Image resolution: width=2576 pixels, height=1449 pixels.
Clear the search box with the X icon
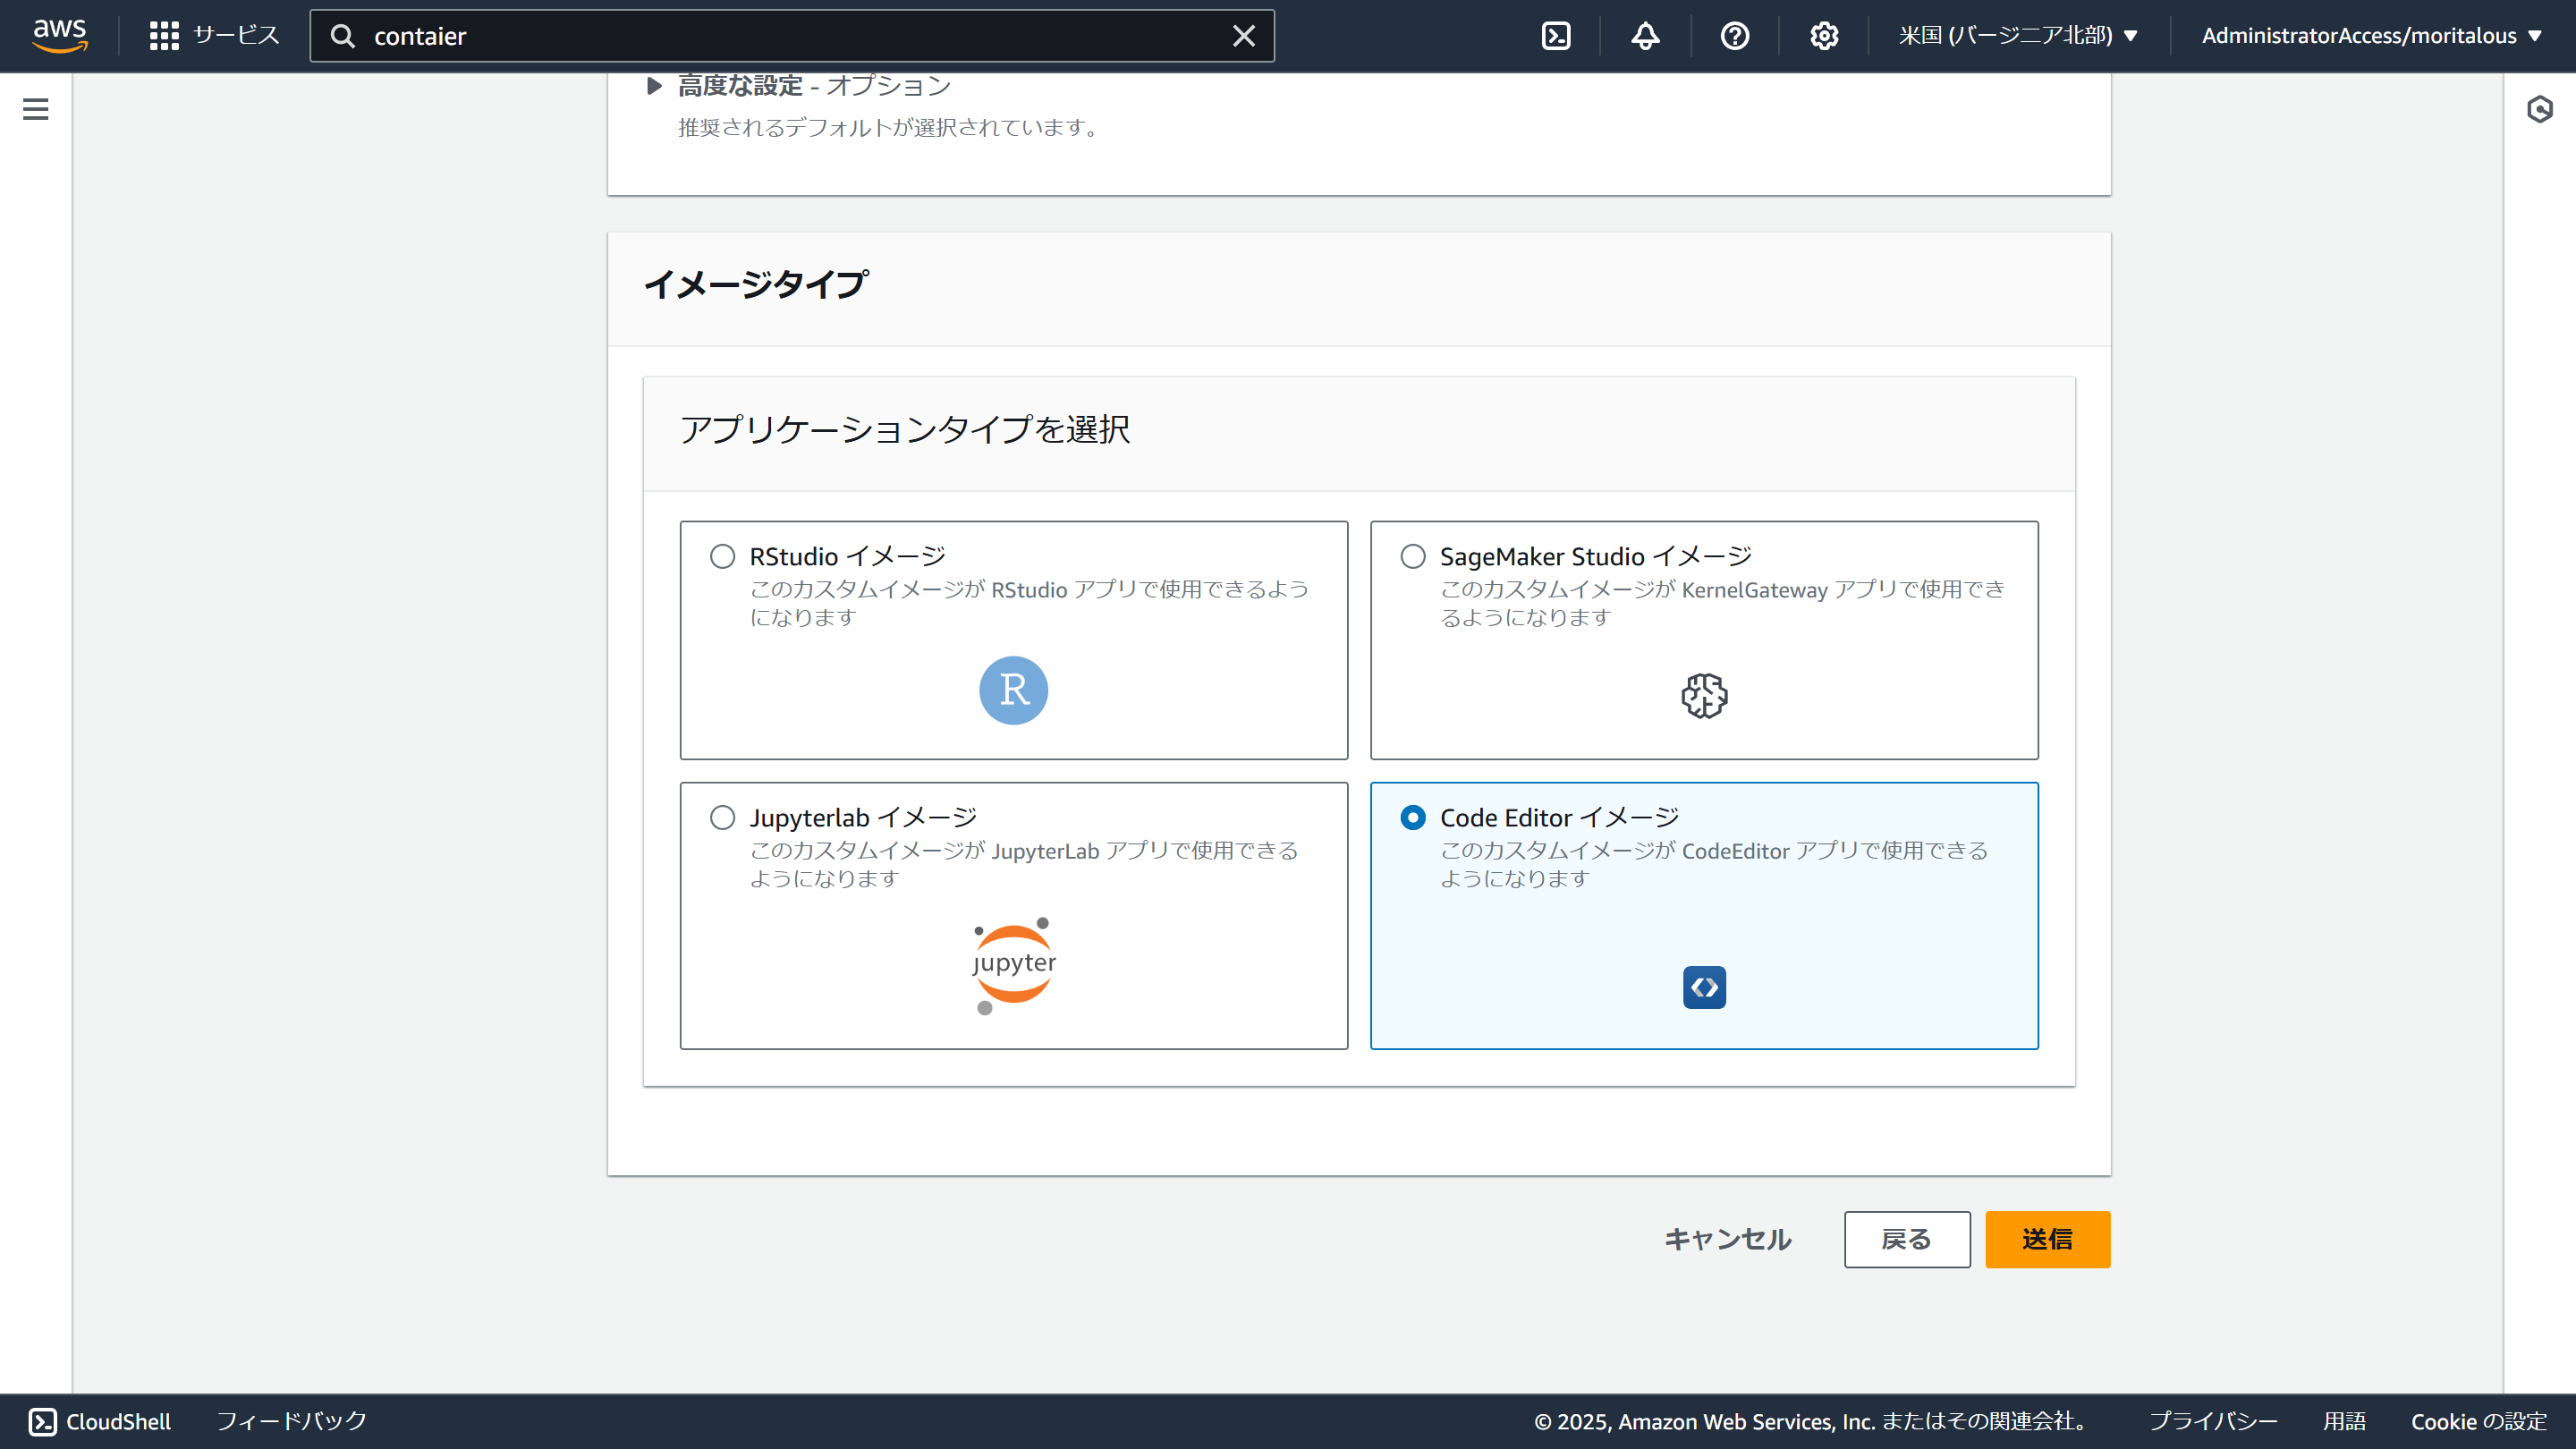(x=1243, y=35)
